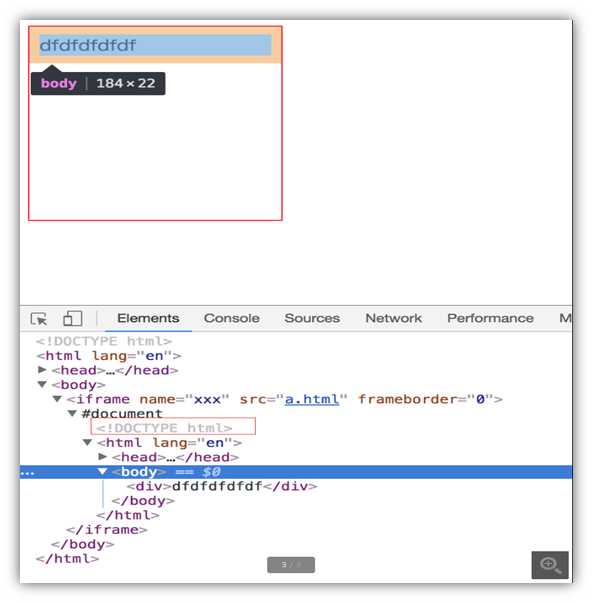Viewport: 593px width, 603px height.
Task: Collapse the iframe element arrow
Action: coord(57,399)
